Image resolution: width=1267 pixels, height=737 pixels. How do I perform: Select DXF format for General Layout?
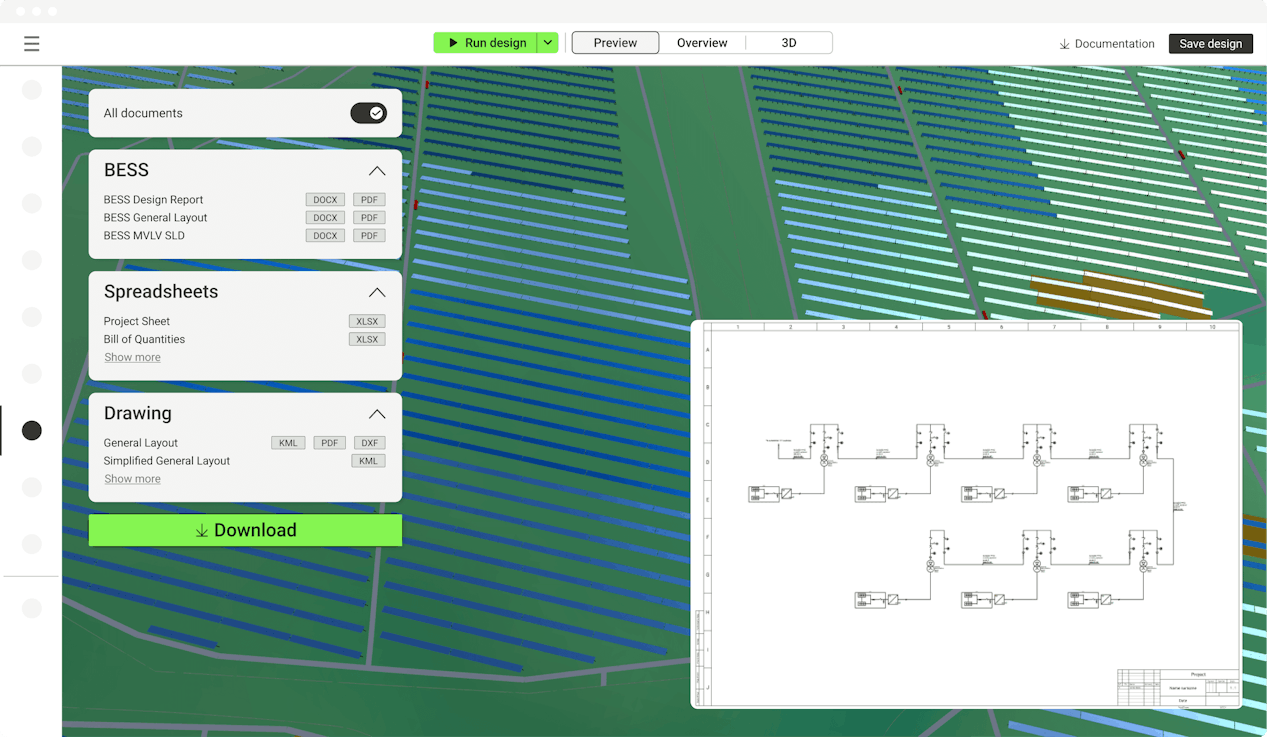tap(369, 443)
